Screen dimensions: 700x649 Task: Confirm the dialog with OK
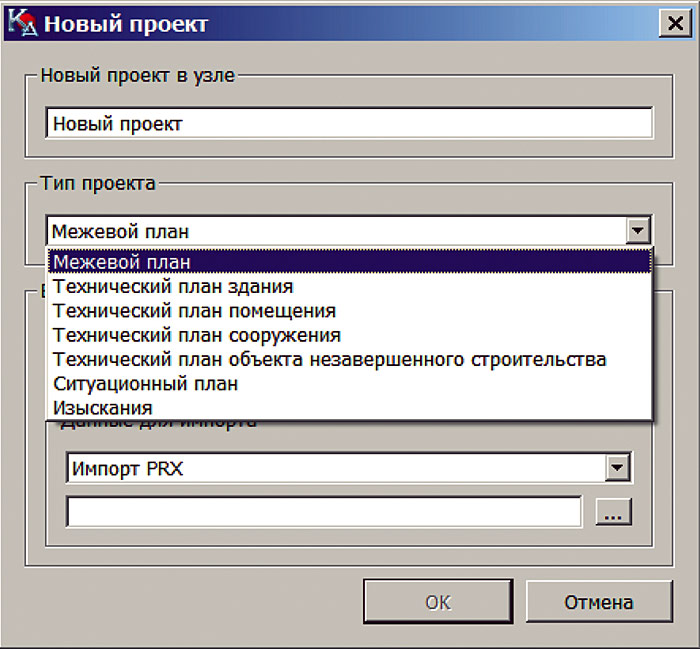pyautogui.click(x=438, y=602)
